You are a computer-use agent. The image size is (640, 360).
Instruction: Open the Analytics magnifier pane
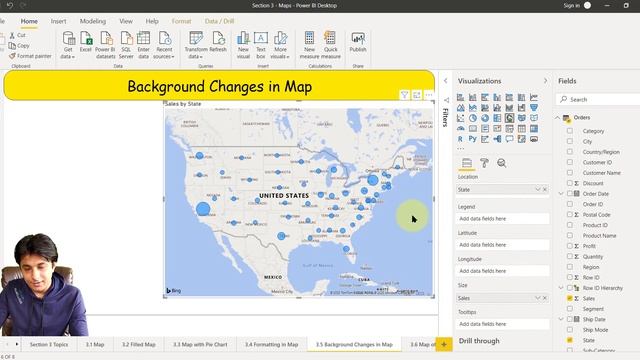coord(502,163)
